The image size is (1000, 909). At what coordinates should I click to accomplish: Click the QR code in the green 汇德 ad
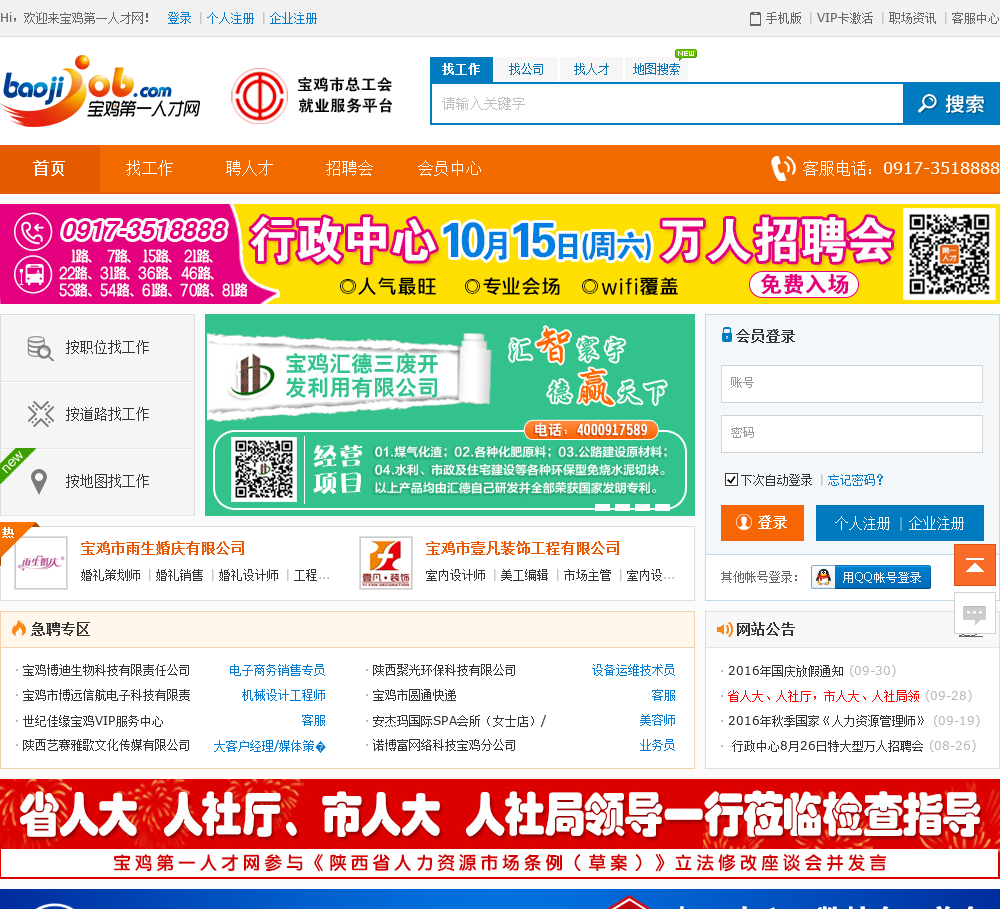(x=264, y=469)
